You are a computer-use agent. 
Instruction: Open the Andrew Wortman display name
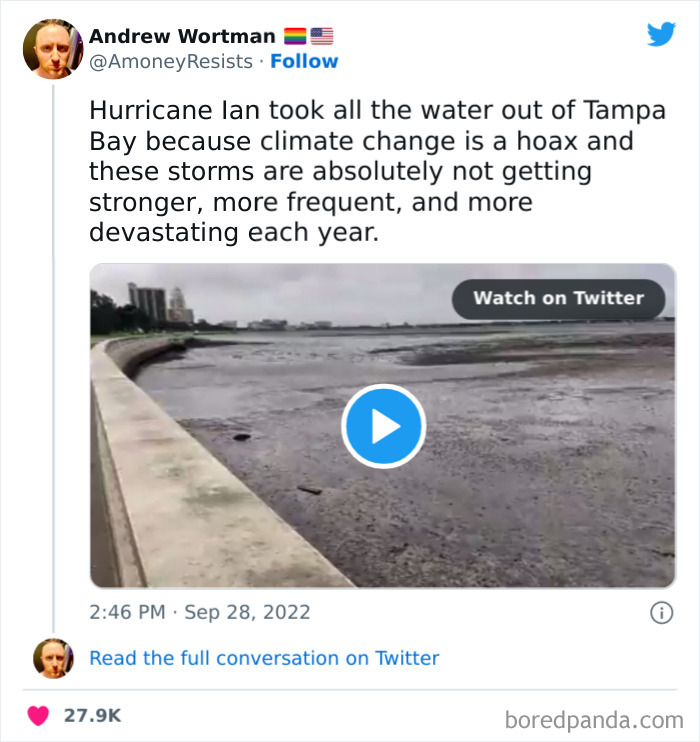(x=182, y=36)
